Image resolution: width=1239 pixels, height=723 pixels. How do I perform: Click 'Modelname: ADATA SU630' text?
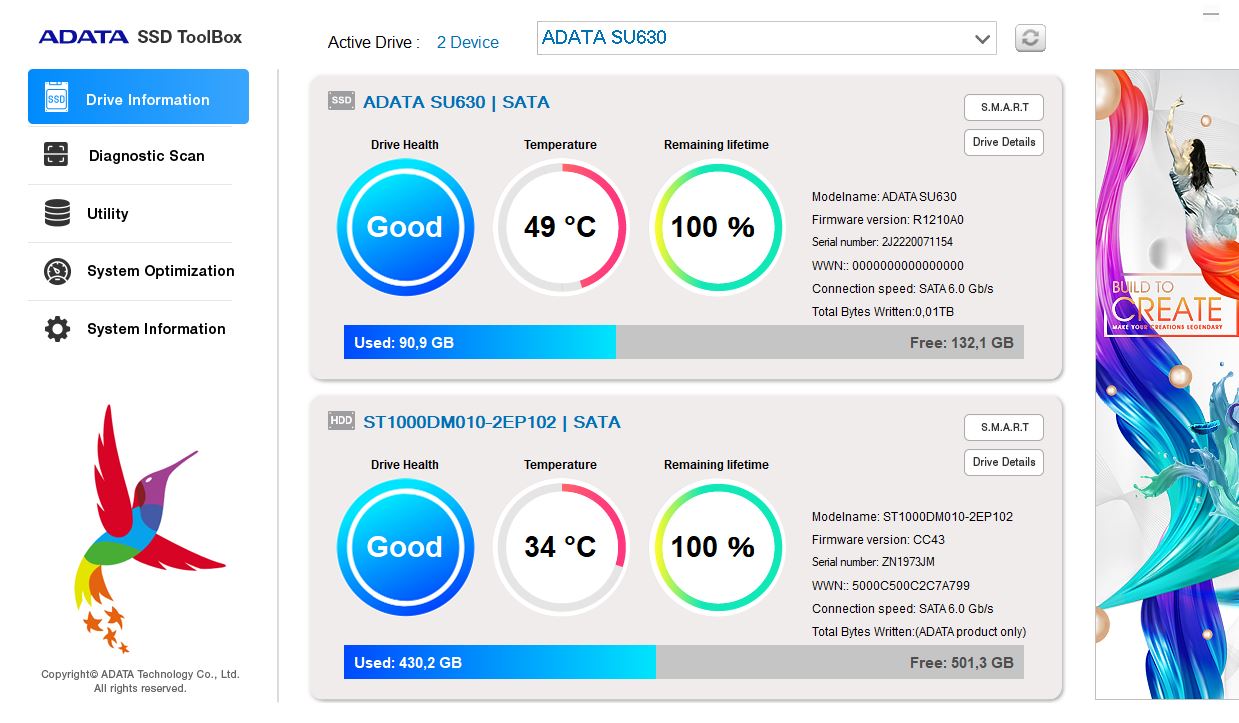pos(884,197)
